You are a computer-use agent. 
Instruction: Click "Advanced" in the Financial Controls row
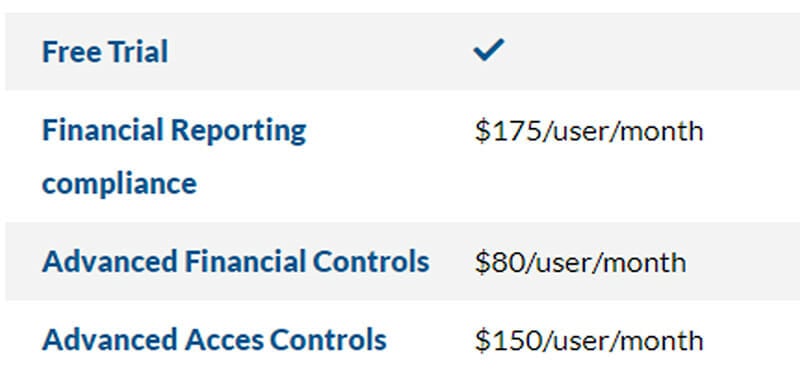(x=110, y=261)
